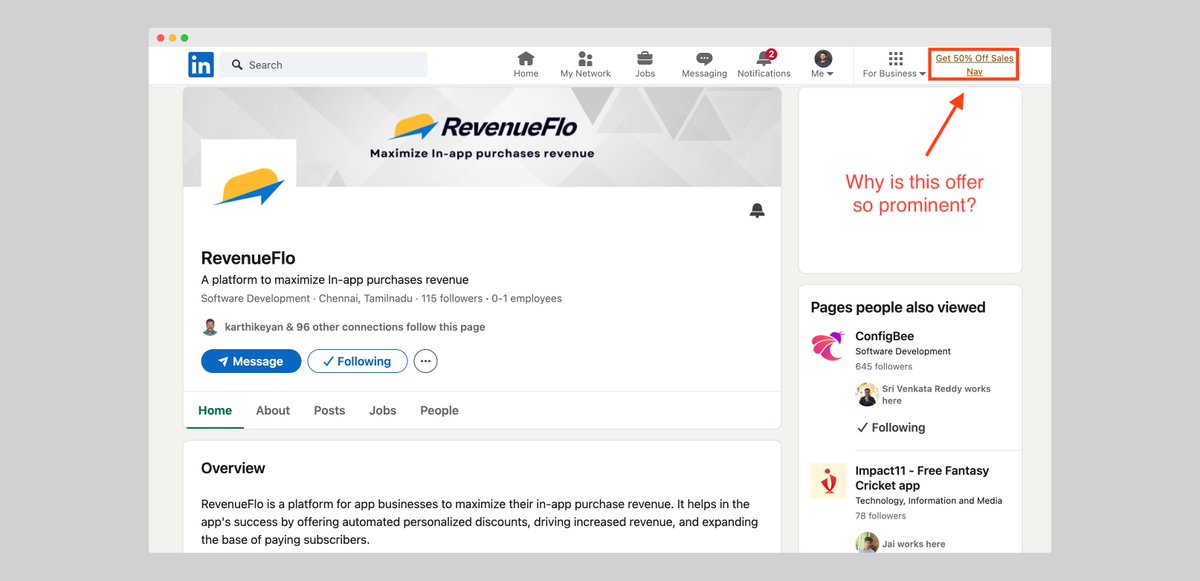
Task: Click the Impact11 logo icon
Action: (828, 481)
